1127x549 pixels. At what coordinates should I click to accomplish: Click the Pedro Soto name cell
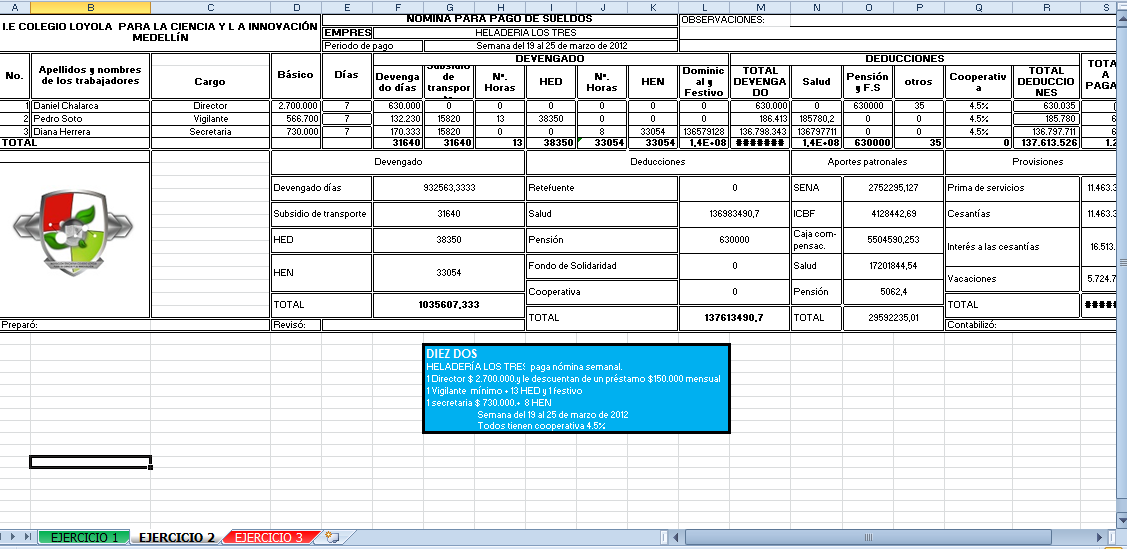click(x=90, y=118)
